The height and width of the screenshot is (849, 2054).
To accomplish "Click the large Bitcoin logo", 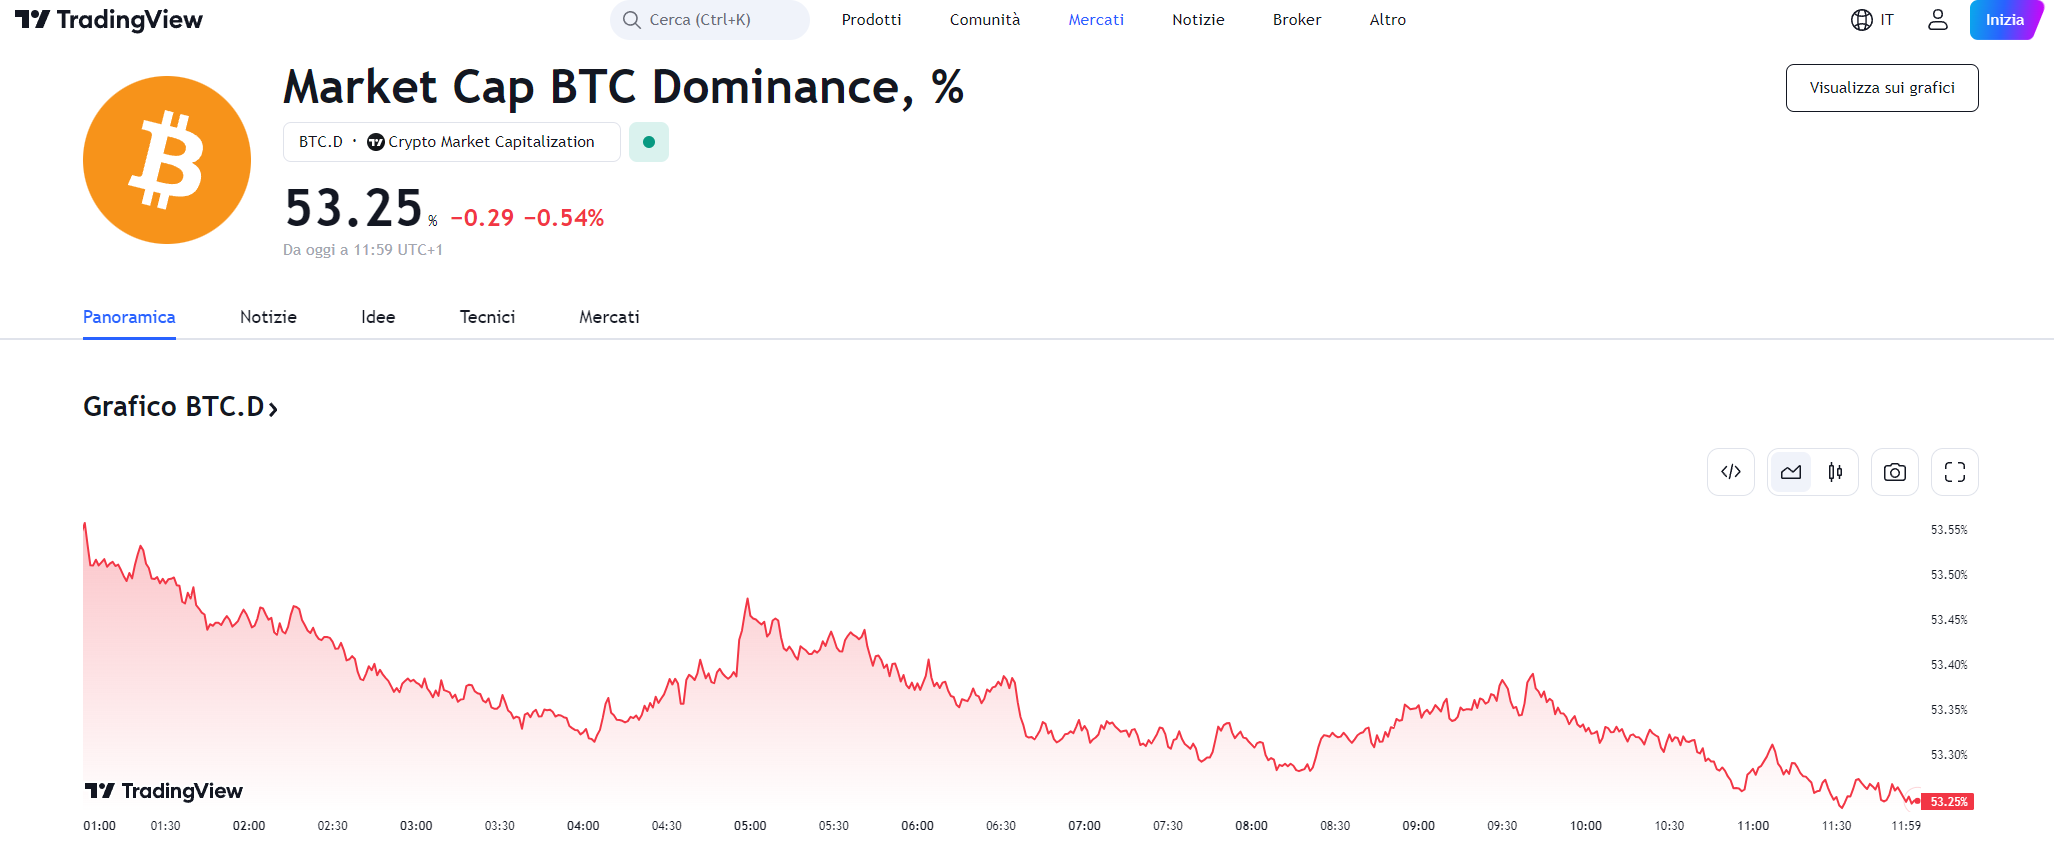I will (167, 160).
